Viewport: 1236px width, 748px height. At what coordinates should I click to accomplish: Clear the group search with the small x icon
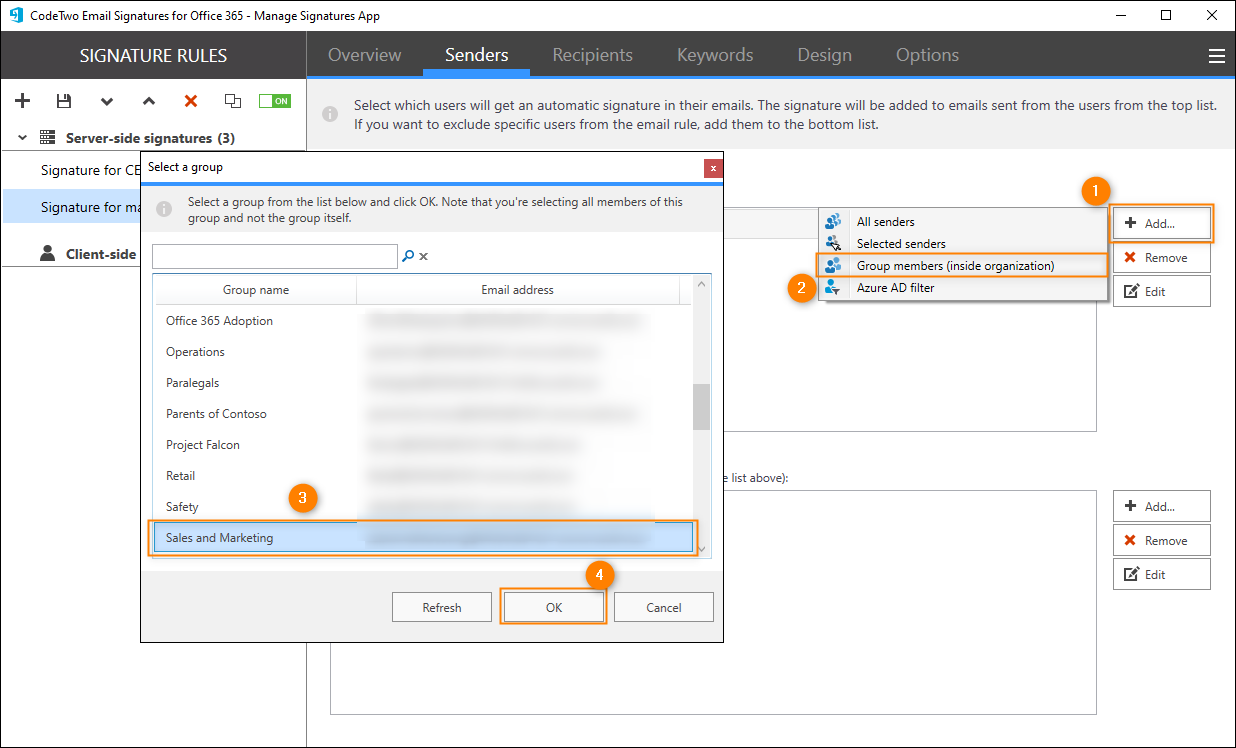tap(423, 257)
